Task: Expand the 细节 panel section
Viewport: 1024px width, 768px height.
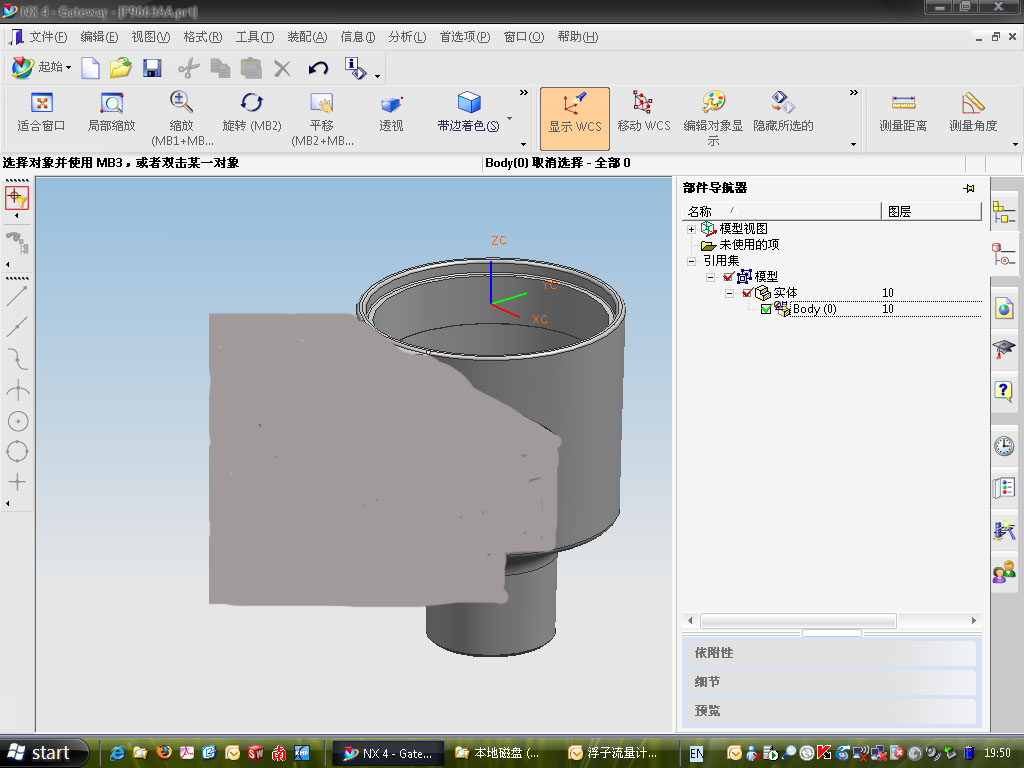Action: point(831,682)
